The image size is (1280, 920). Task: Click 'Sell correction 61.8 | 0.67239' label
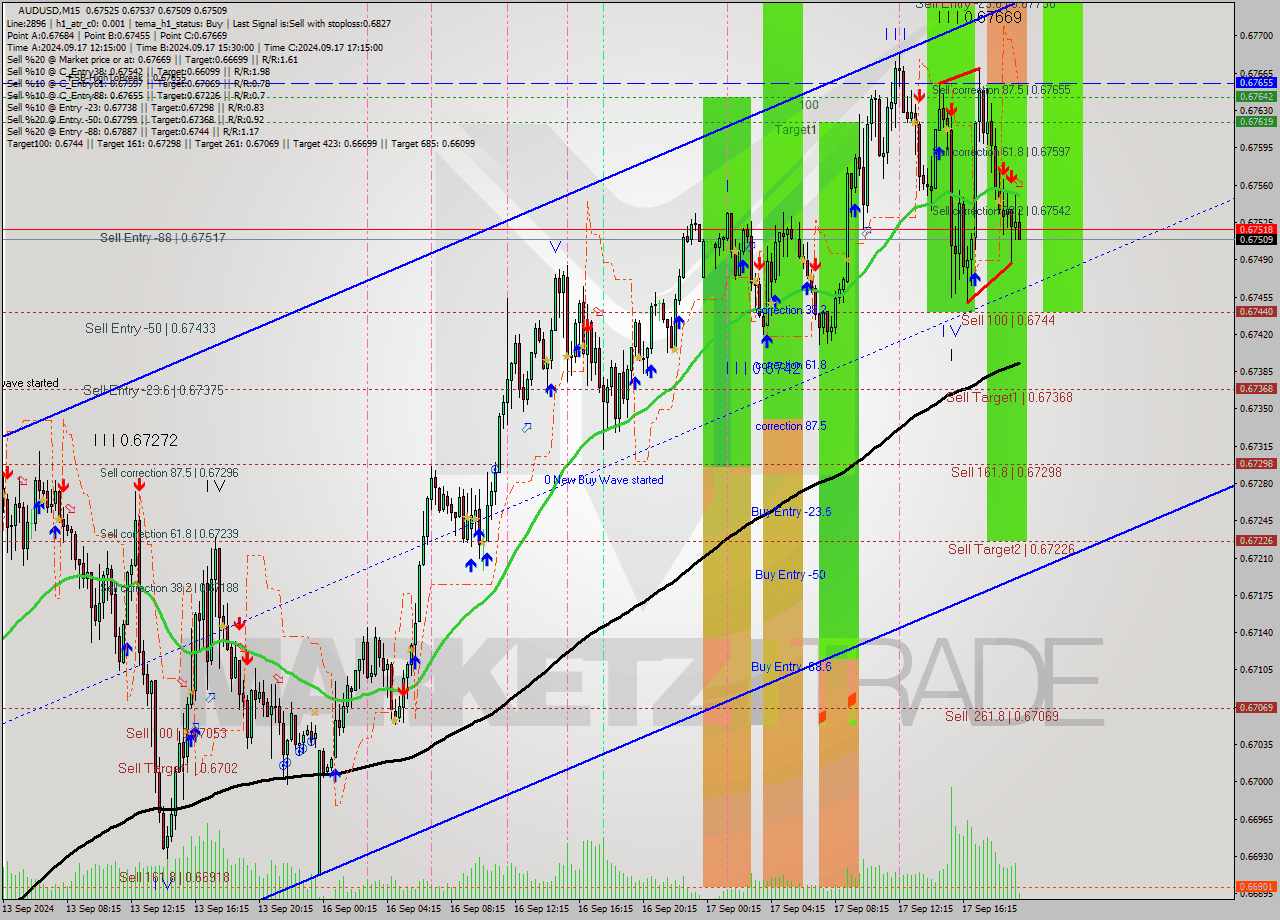click(x=169, y=534)
